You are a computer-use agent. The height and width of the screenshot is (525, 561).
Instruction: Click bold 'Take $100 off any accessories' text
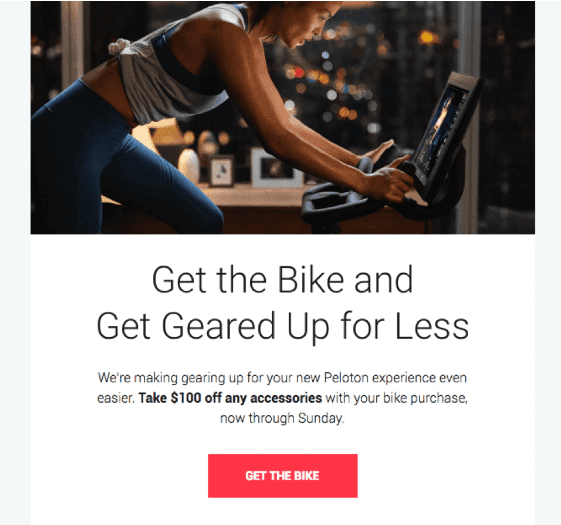(230, 398)
